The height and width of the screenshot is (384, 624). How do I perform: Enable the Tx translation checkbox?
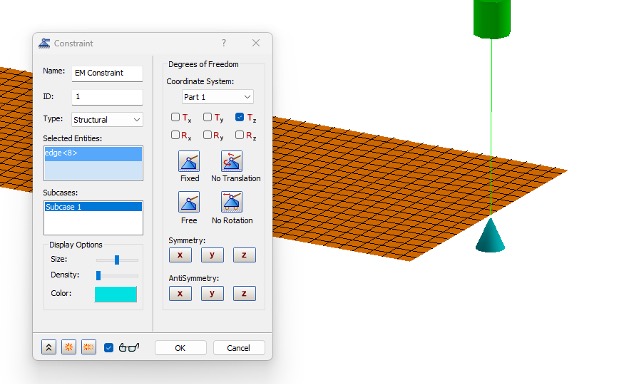(175, 117)
